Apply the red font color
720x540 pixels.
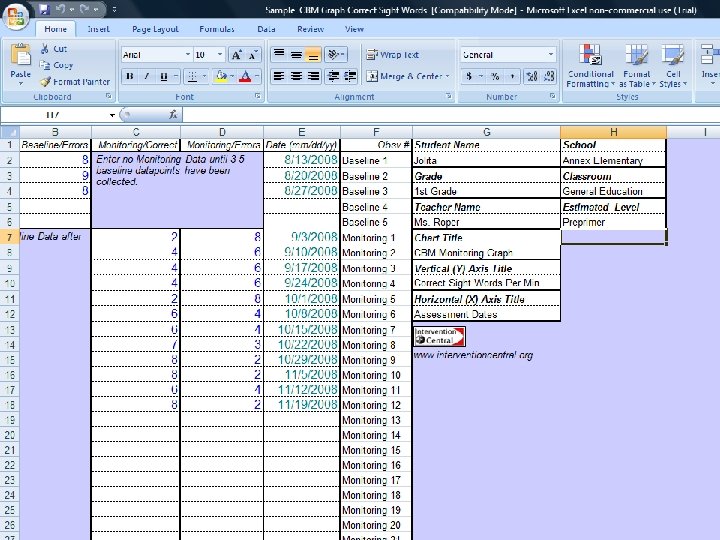(245, 77)
